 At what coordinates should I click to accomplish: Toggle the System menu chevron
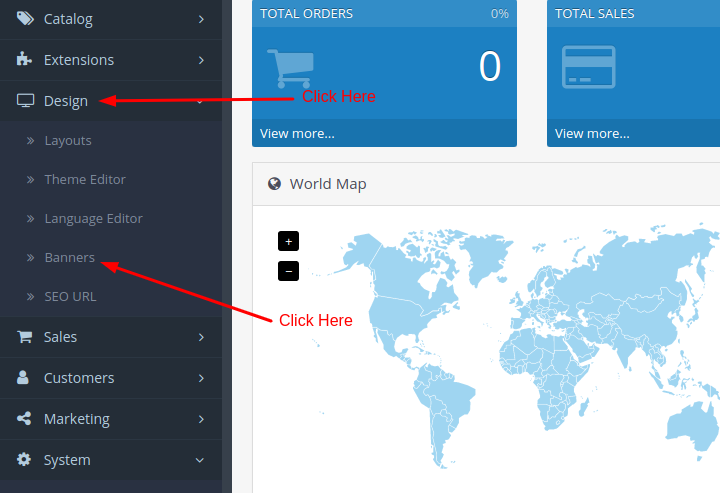point(200,460)
